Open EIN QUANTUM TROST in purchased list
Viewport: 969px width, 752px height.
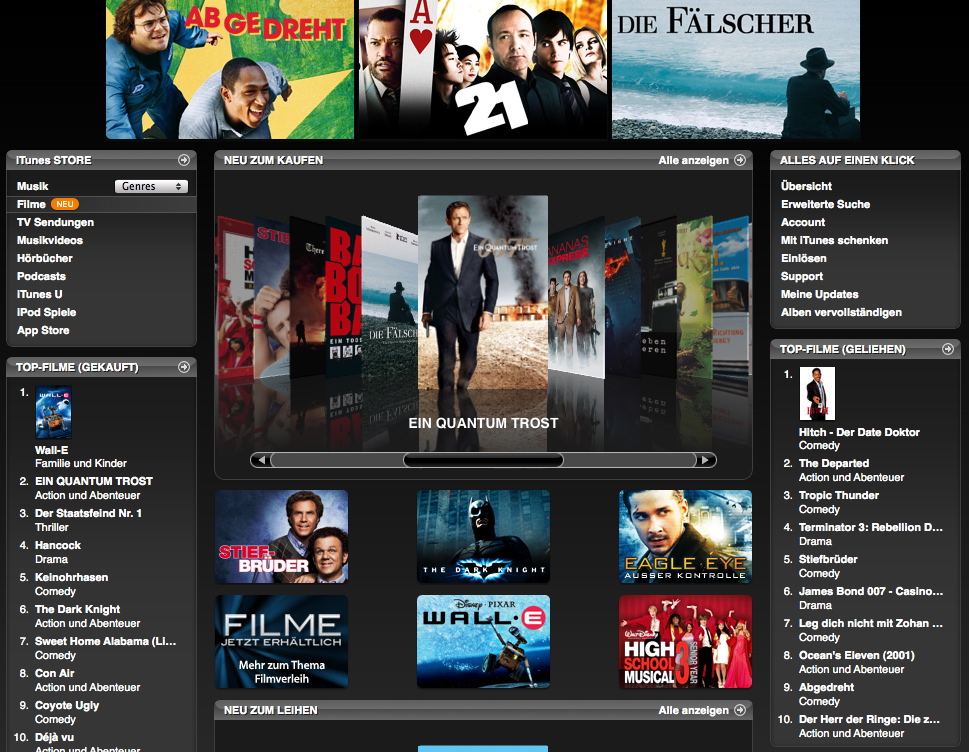click(x=94, y=481)
